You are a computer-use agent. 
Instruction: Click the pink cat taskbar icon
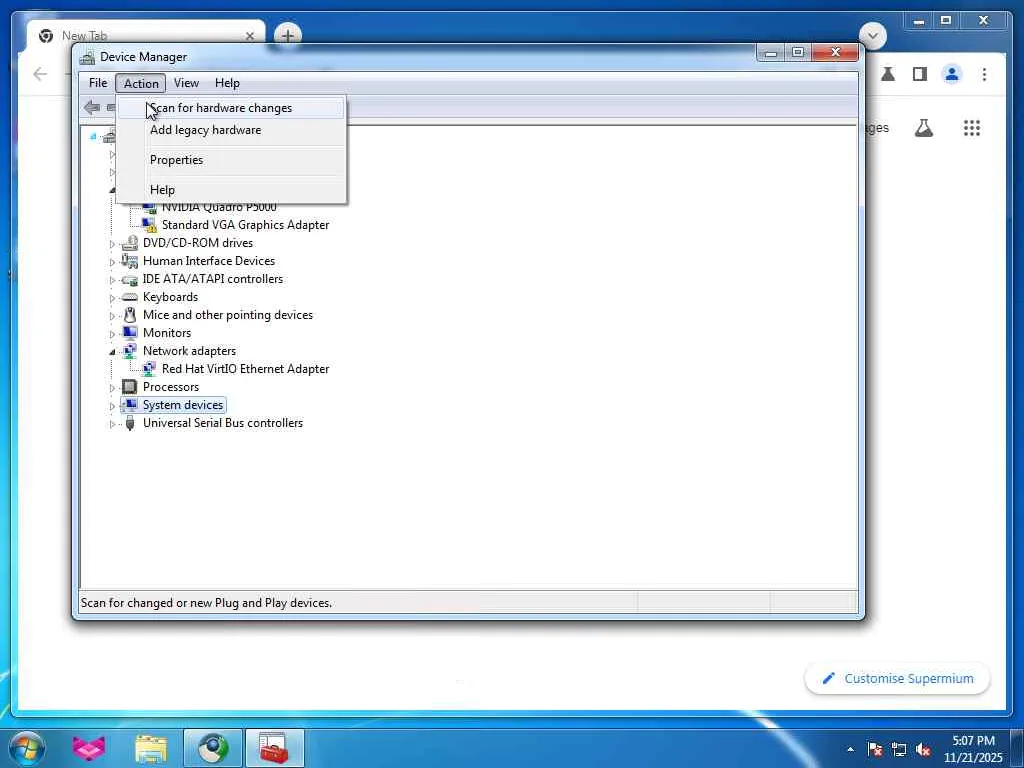[89, 748]
